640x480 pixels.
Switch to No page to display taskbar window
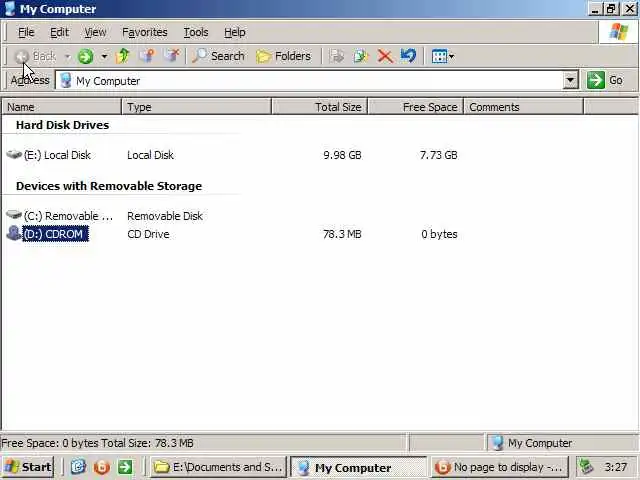point(499,467)
